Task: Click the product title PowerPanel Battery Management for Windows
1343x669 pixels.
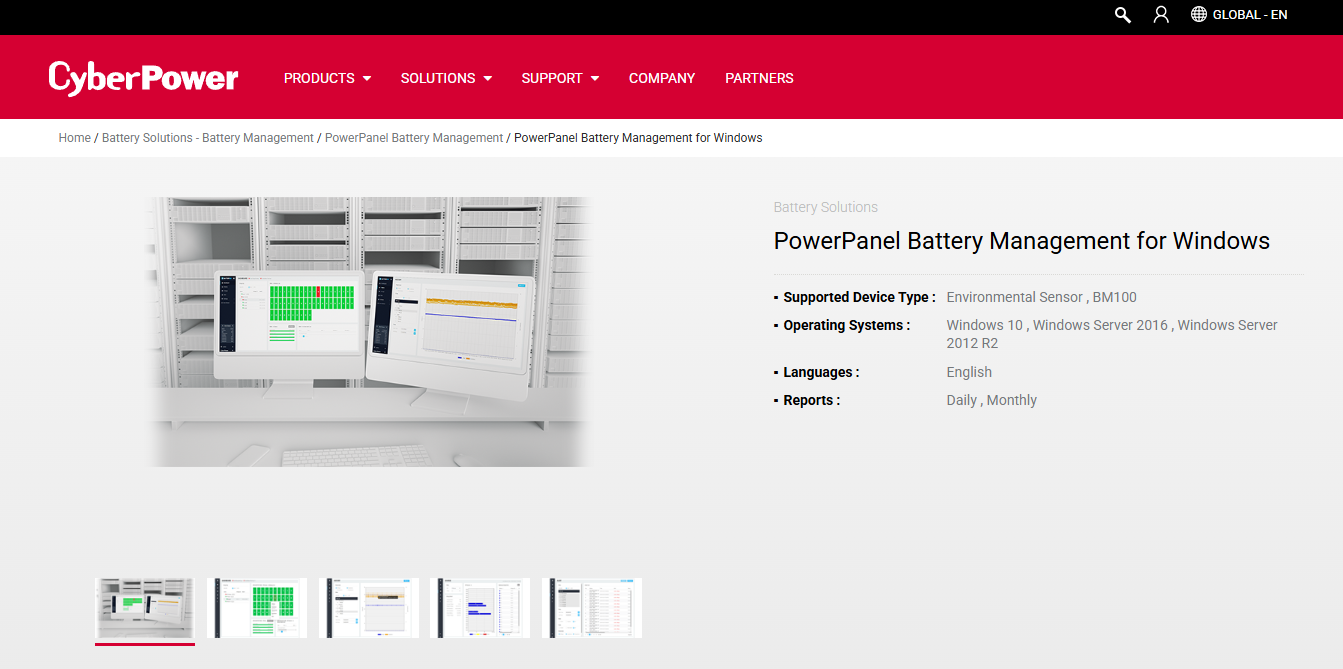Action: click(x=1022, y=241)
